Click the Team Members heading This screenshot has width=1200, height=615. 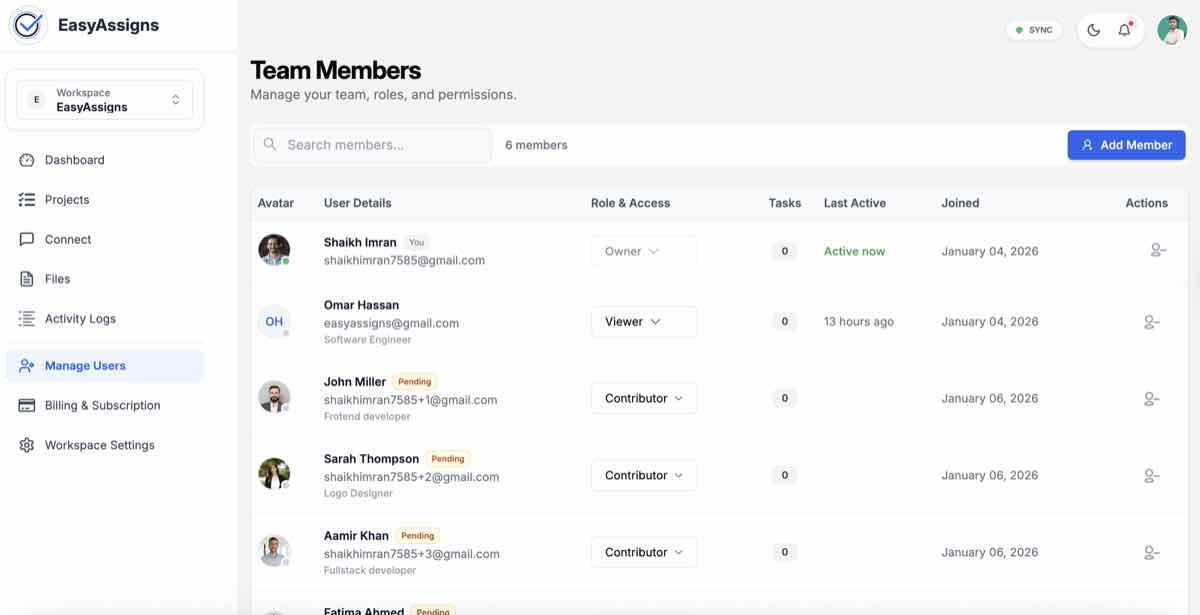335,70
